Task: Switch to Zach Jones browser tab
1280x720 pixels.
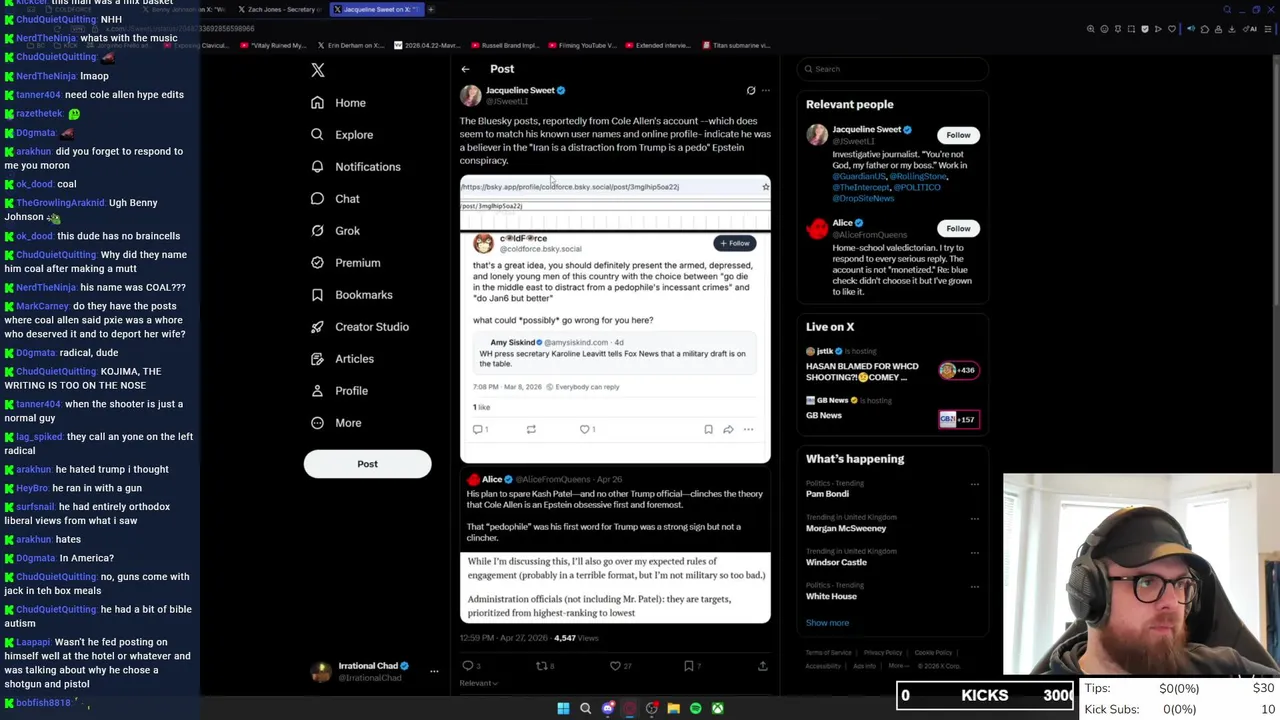Action: point(282,9)
